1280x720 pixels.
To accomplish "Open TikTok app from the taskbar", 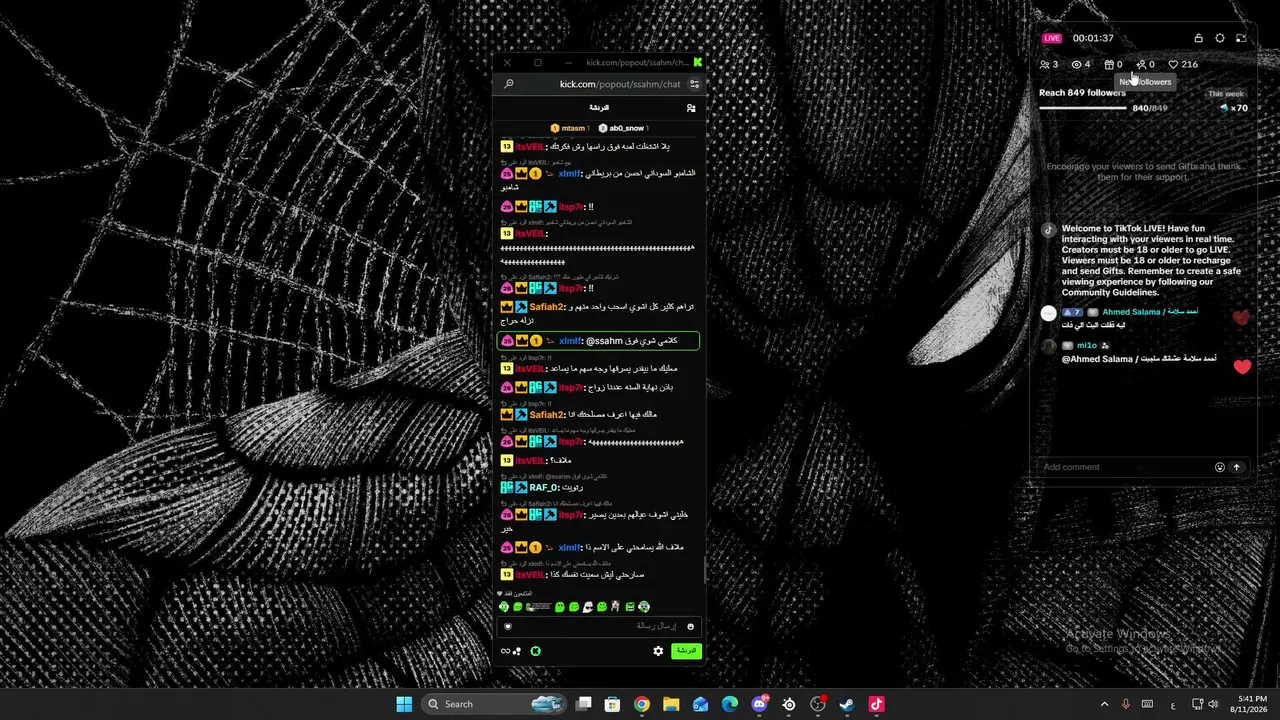I will (x=876, y=704).
